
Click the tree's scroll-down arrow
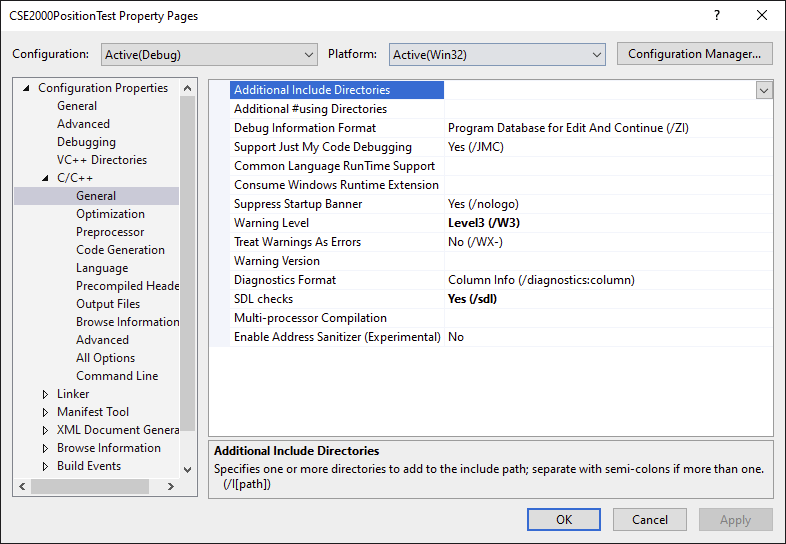click(188, 468)
